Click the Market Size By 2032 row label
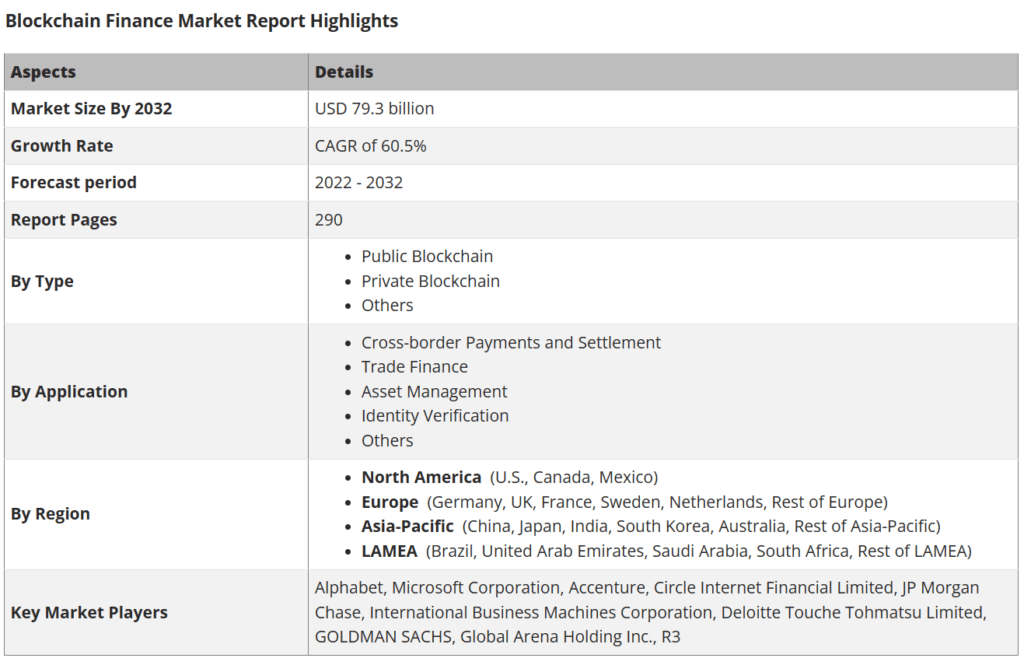 click(x=94, y=108)
